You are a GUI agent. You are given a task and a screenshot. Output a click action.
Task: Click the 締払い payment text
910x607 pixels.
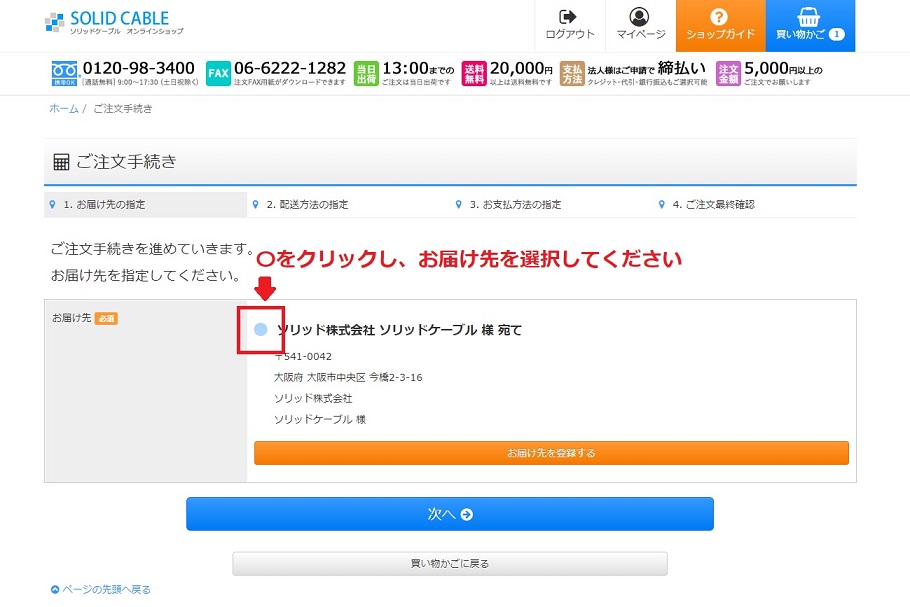click(682, 68)
